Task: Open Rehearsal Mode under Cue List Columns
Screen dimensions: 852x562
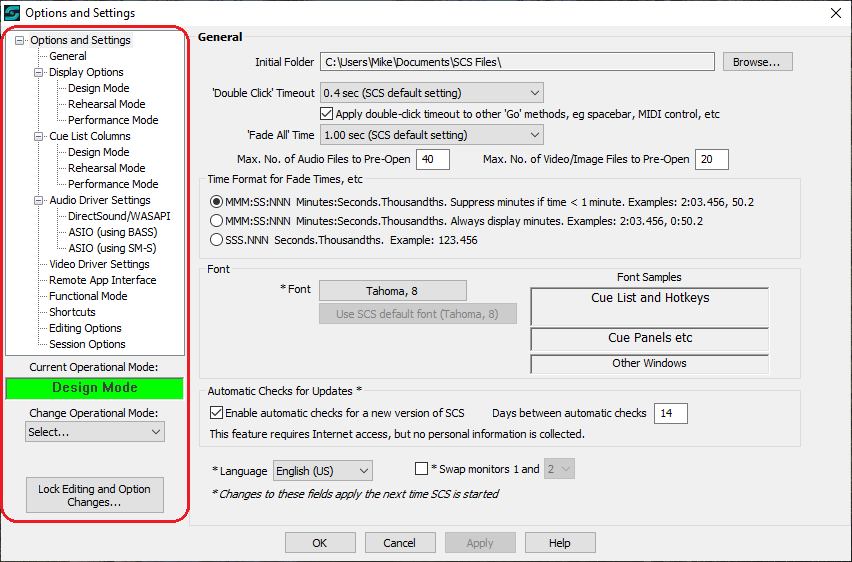Action: [106, 168]
